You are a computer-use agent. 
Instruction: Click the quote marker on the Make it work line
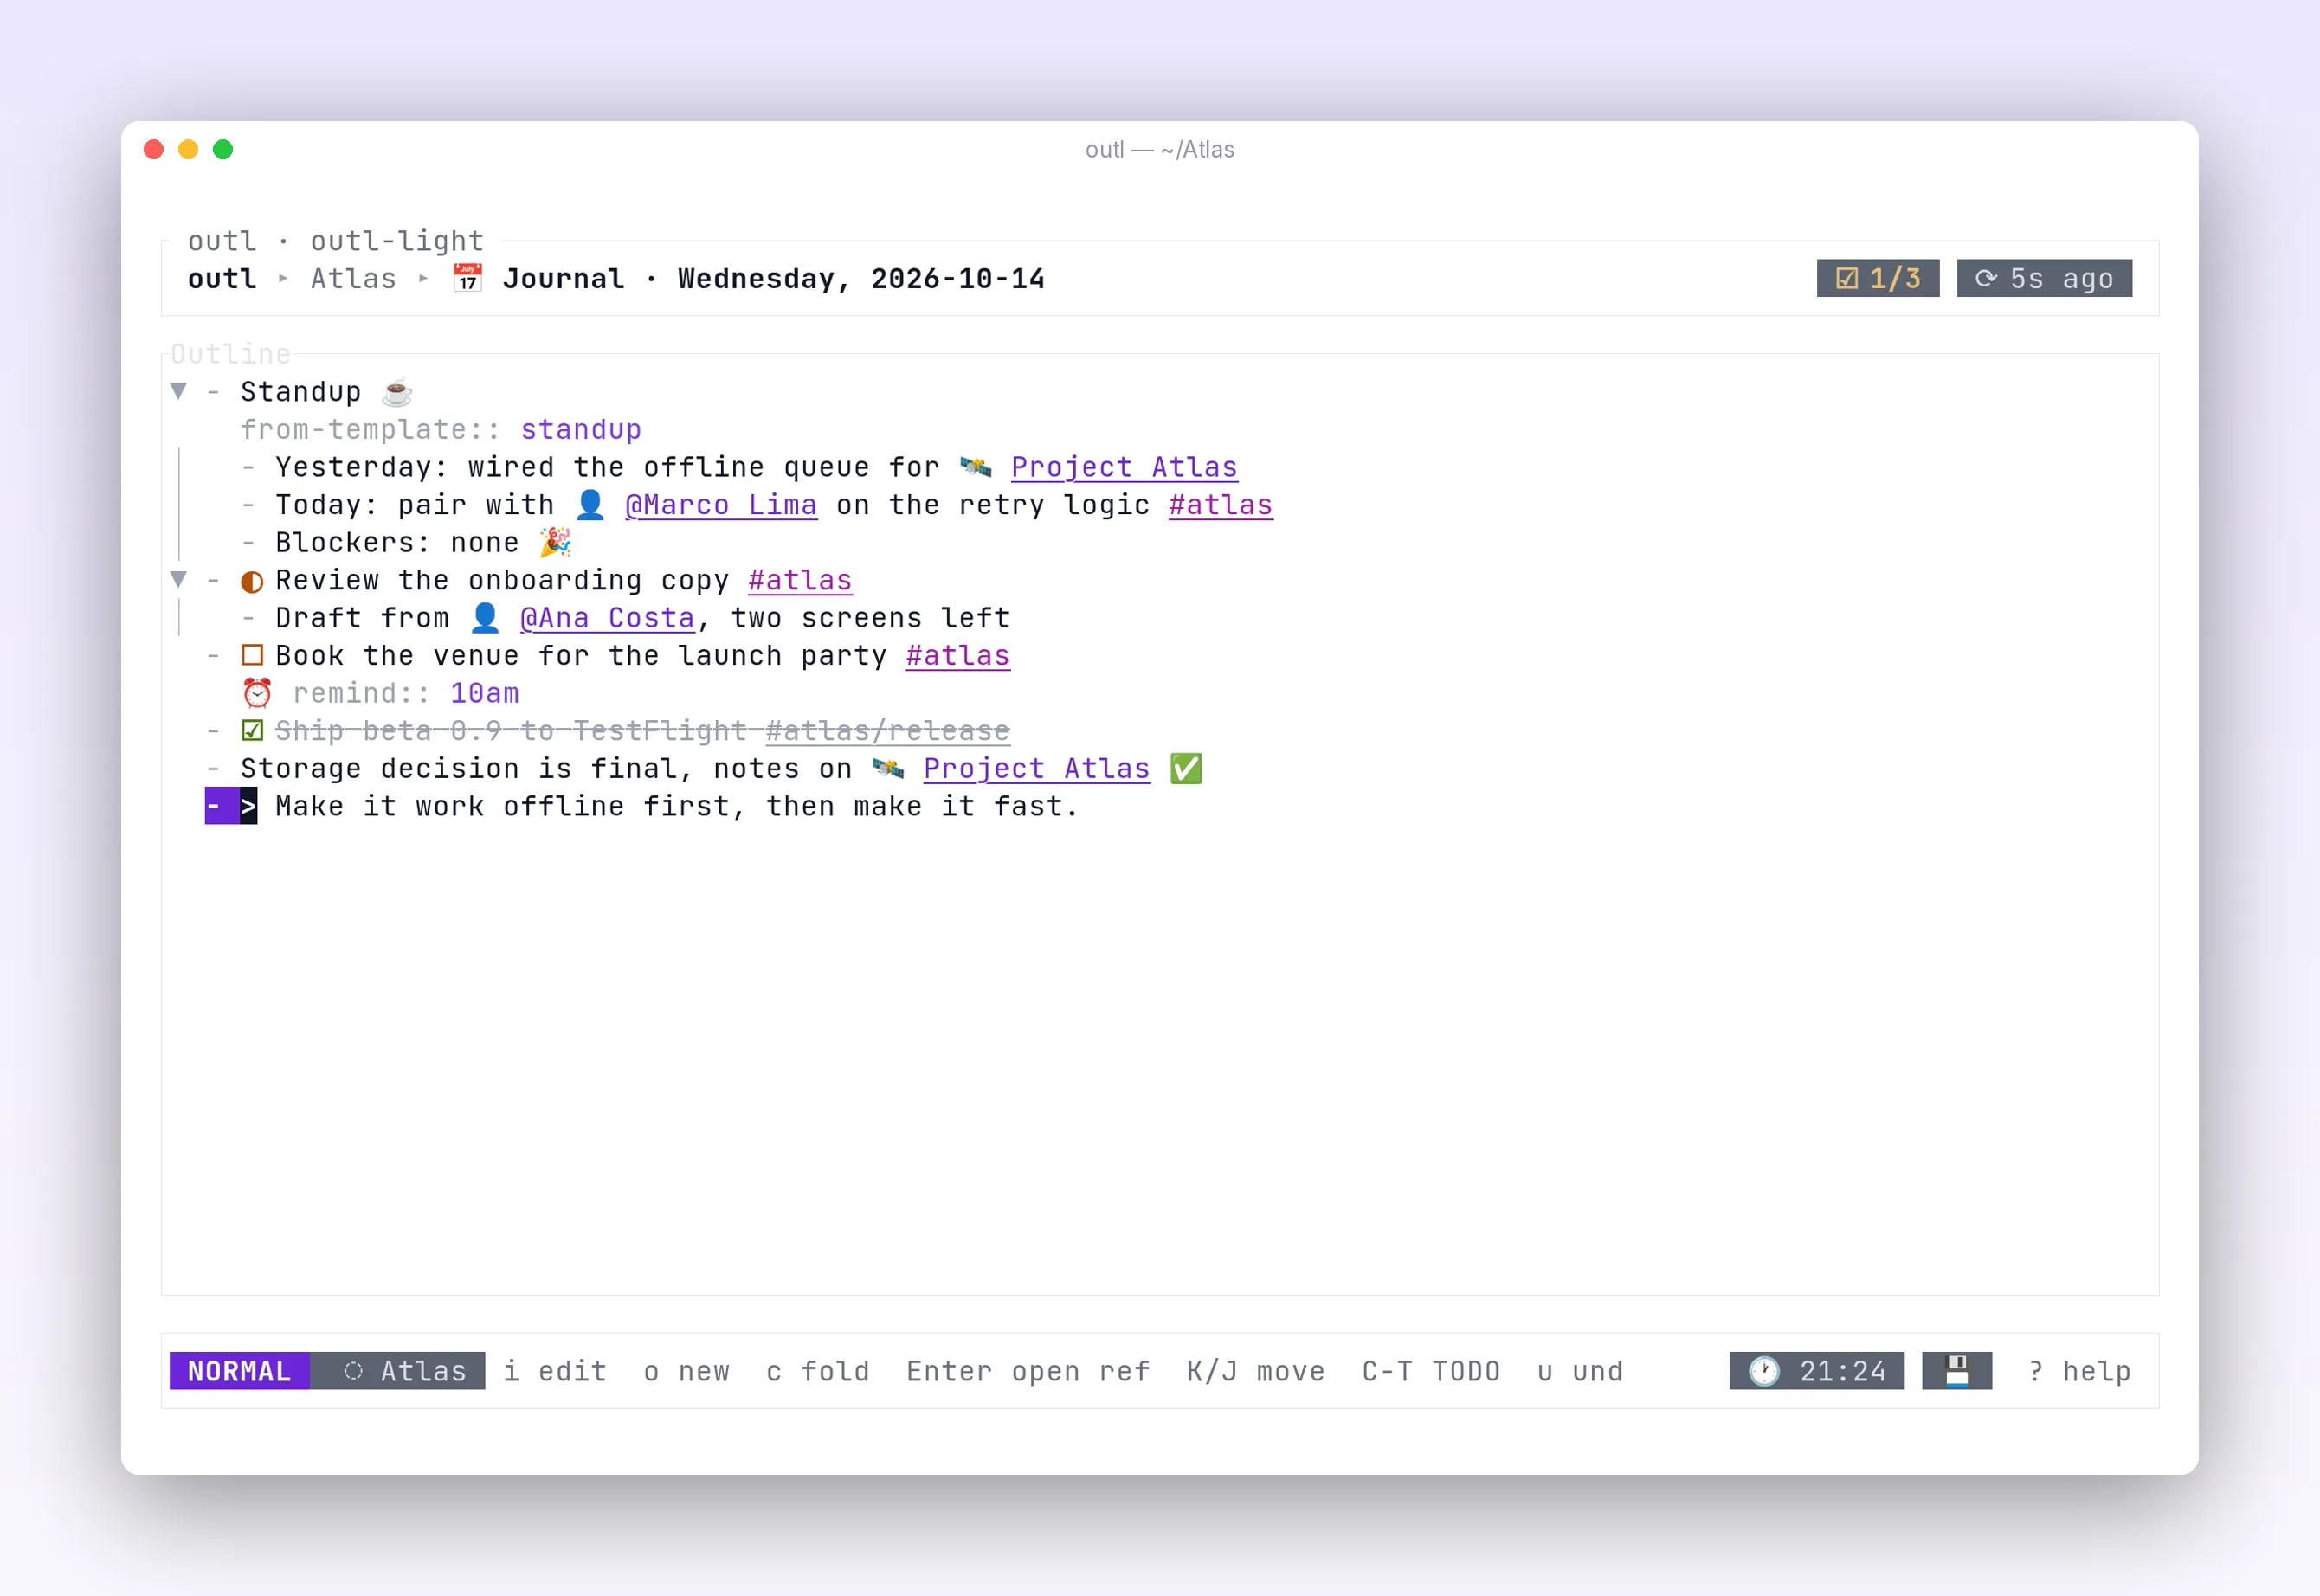[x=248, y=806]
